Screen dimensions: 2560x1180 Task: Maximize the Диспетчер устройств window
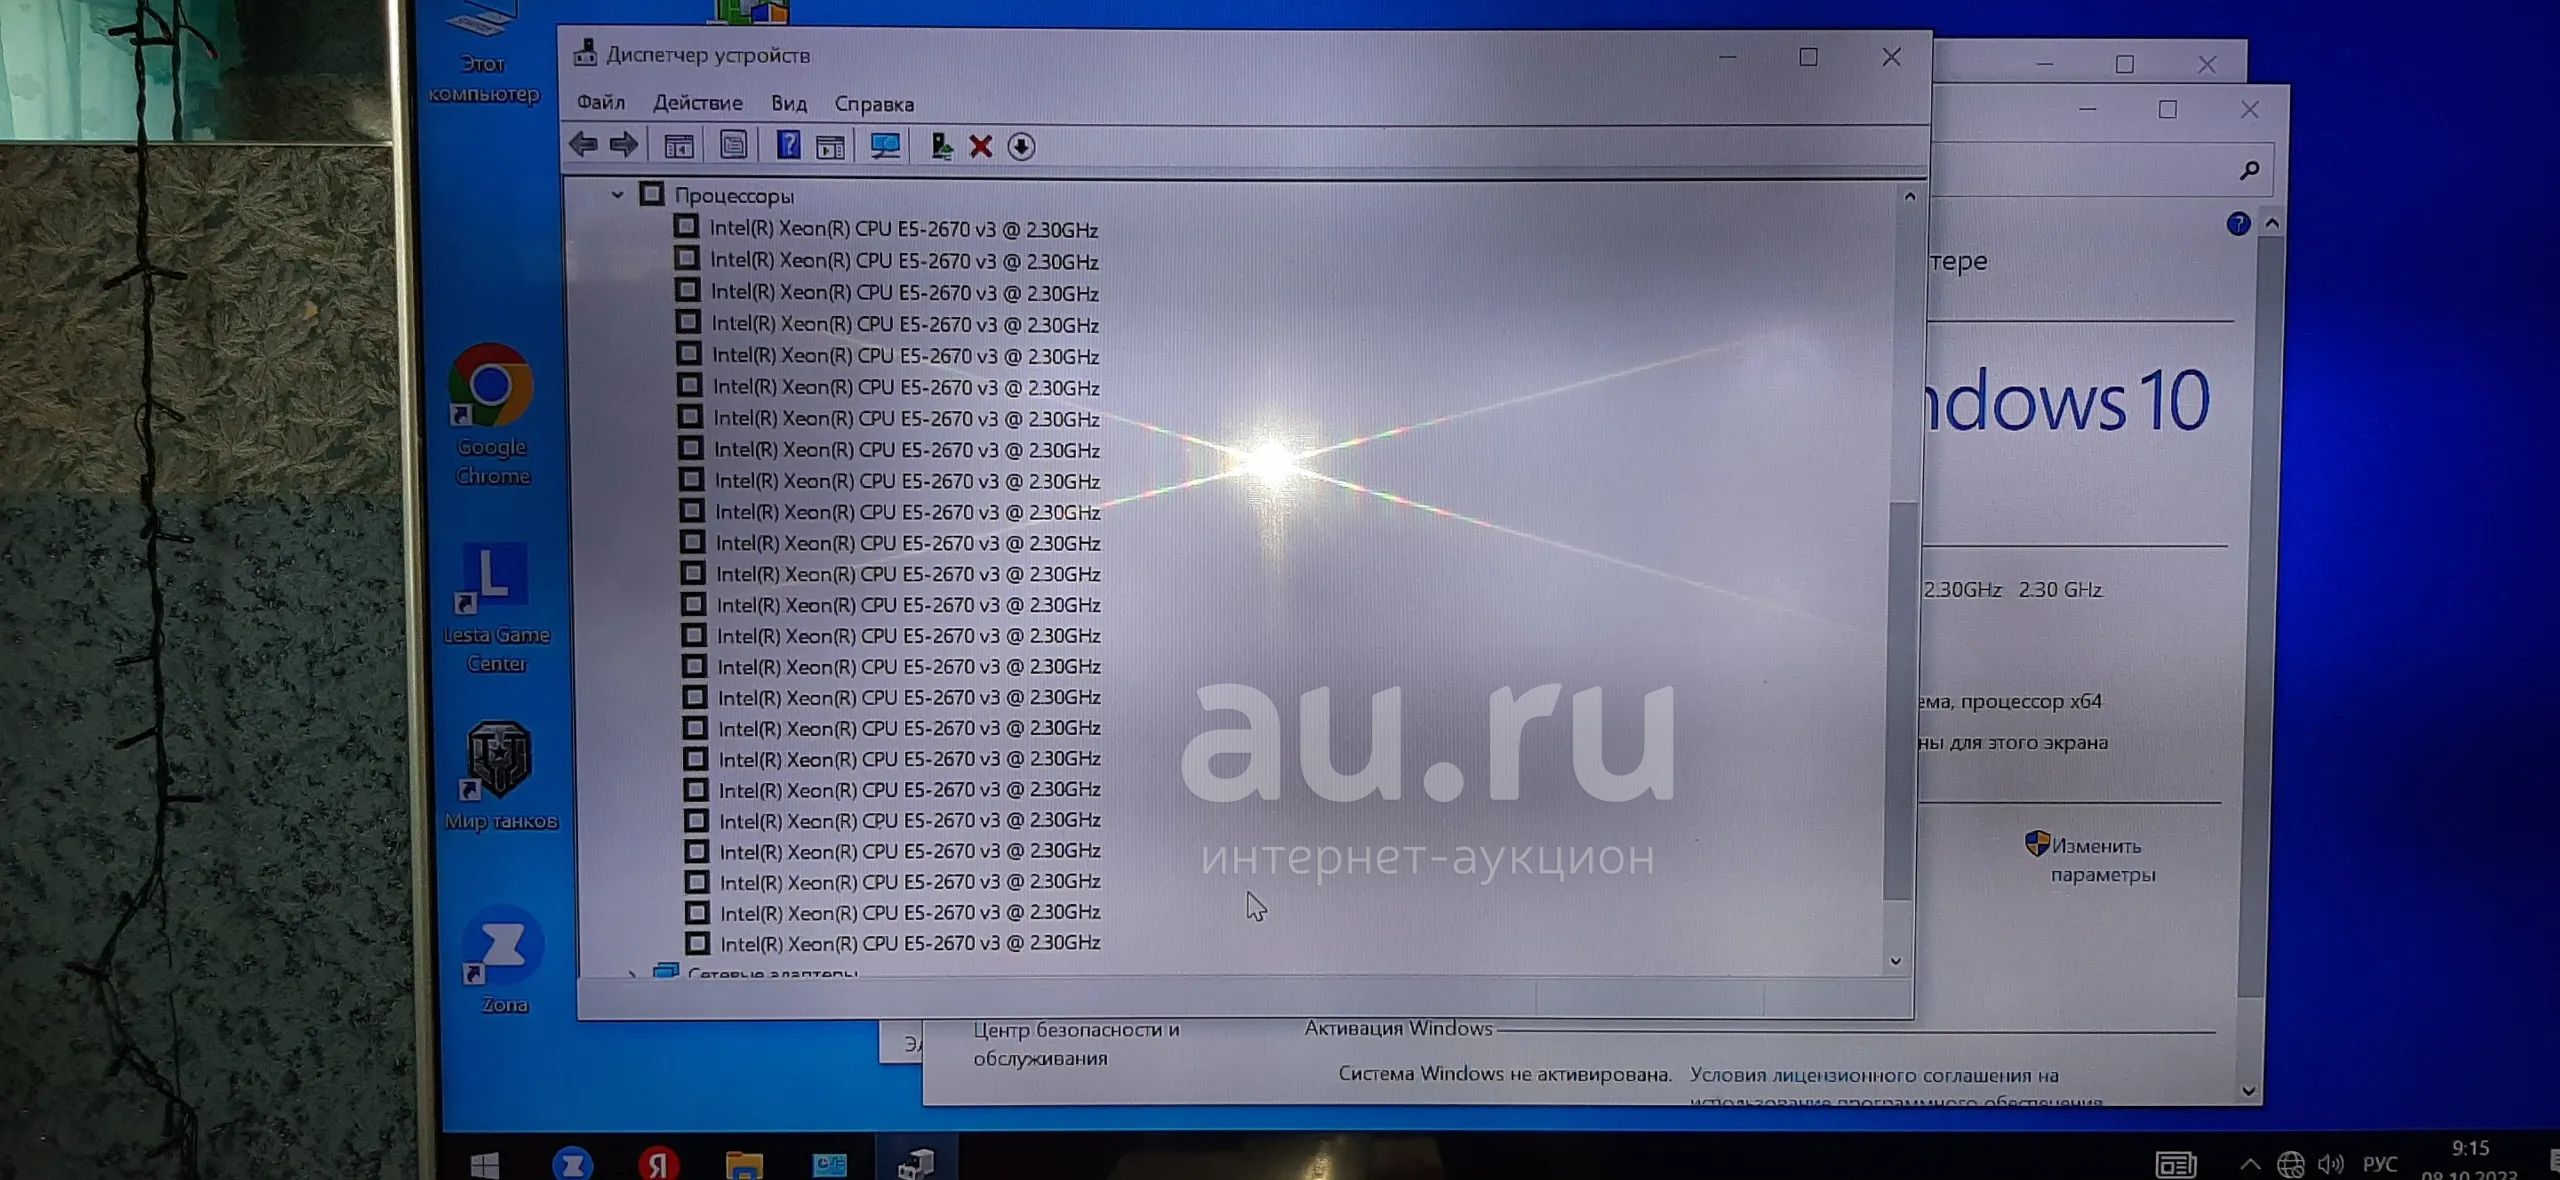point(1808,57)
